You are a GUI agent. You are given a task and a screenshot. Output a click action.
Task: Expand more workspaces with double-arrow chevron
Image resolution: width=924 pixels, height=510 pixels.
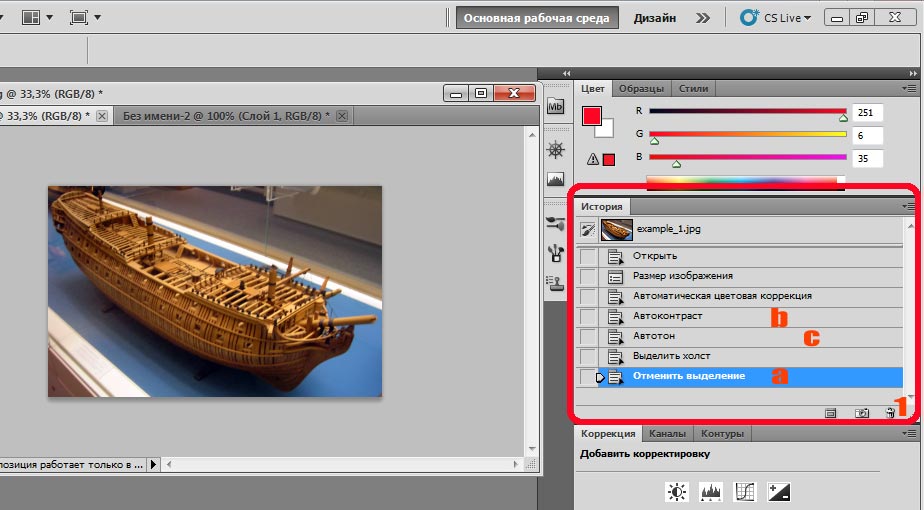(x=704, y=17)
